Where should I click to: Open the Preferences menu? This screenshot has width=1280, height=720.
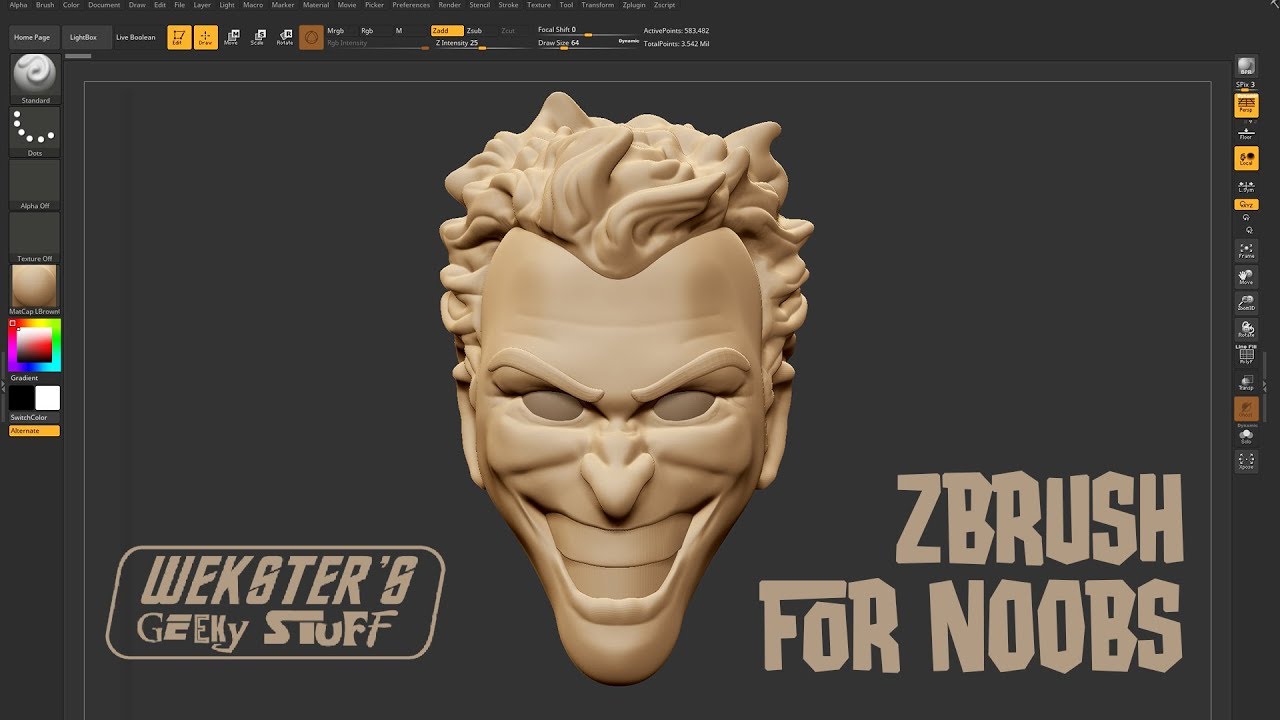click(411, 5)
